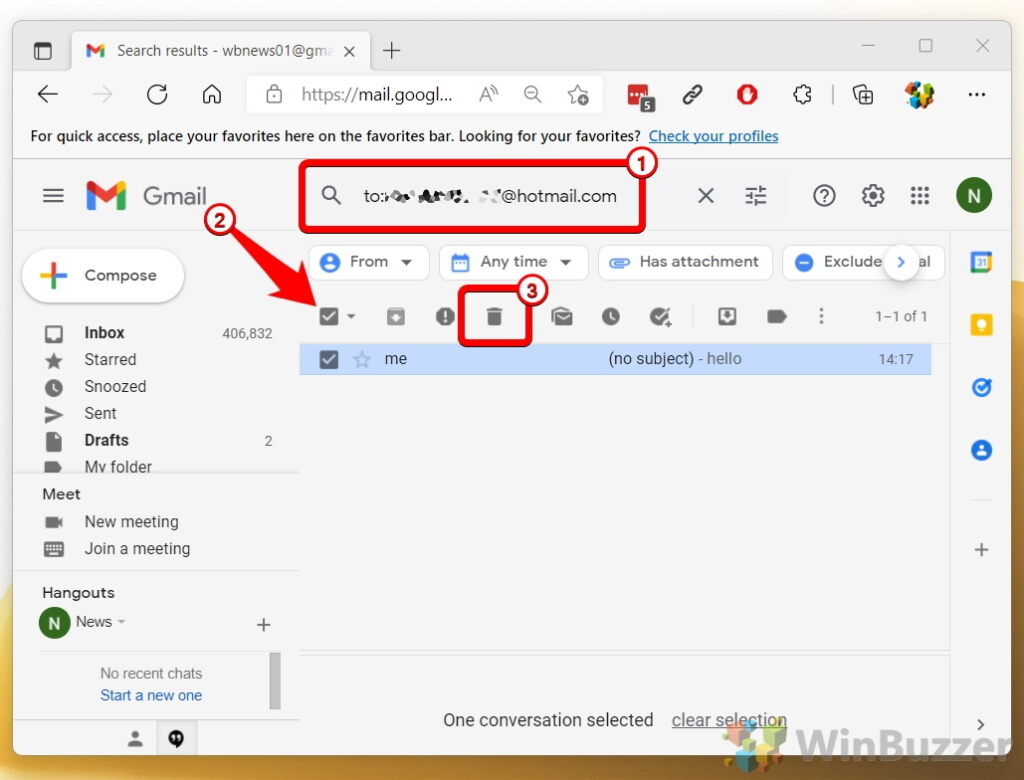Report the selected email as spam
The image size is (1024, 780).
(444, 316)
